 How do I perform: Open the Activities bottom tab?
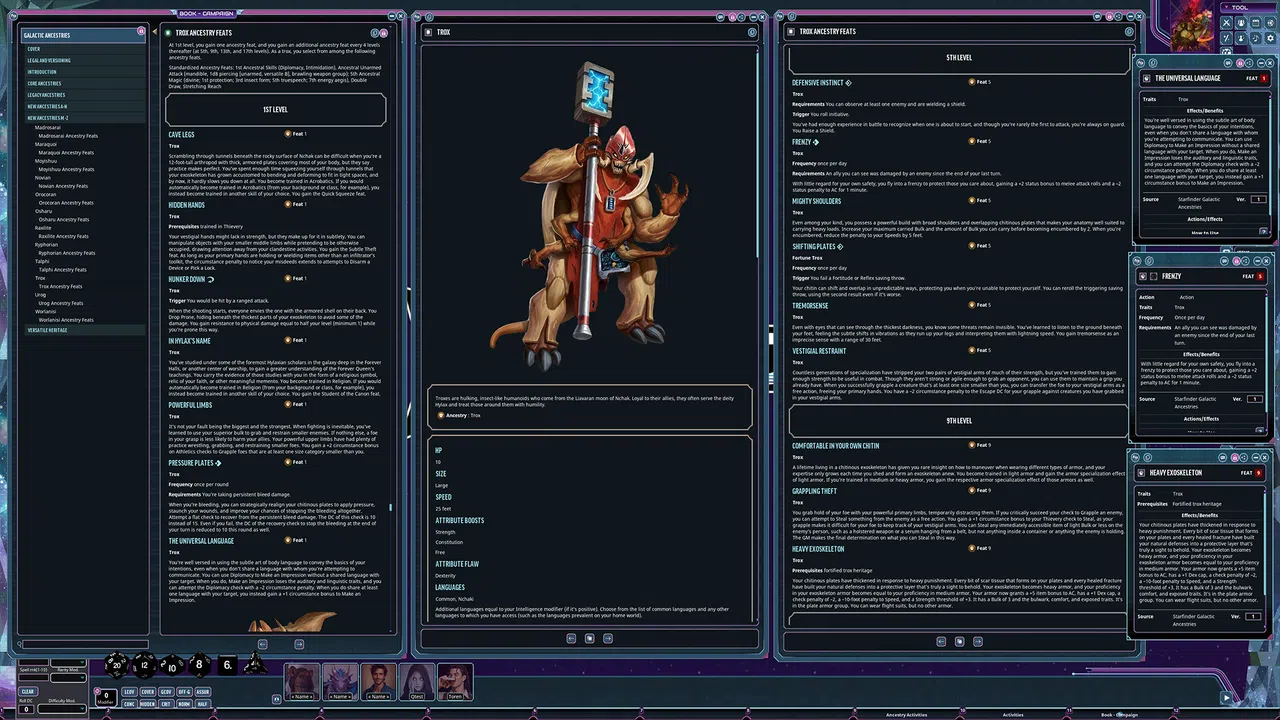[1013, 714]
